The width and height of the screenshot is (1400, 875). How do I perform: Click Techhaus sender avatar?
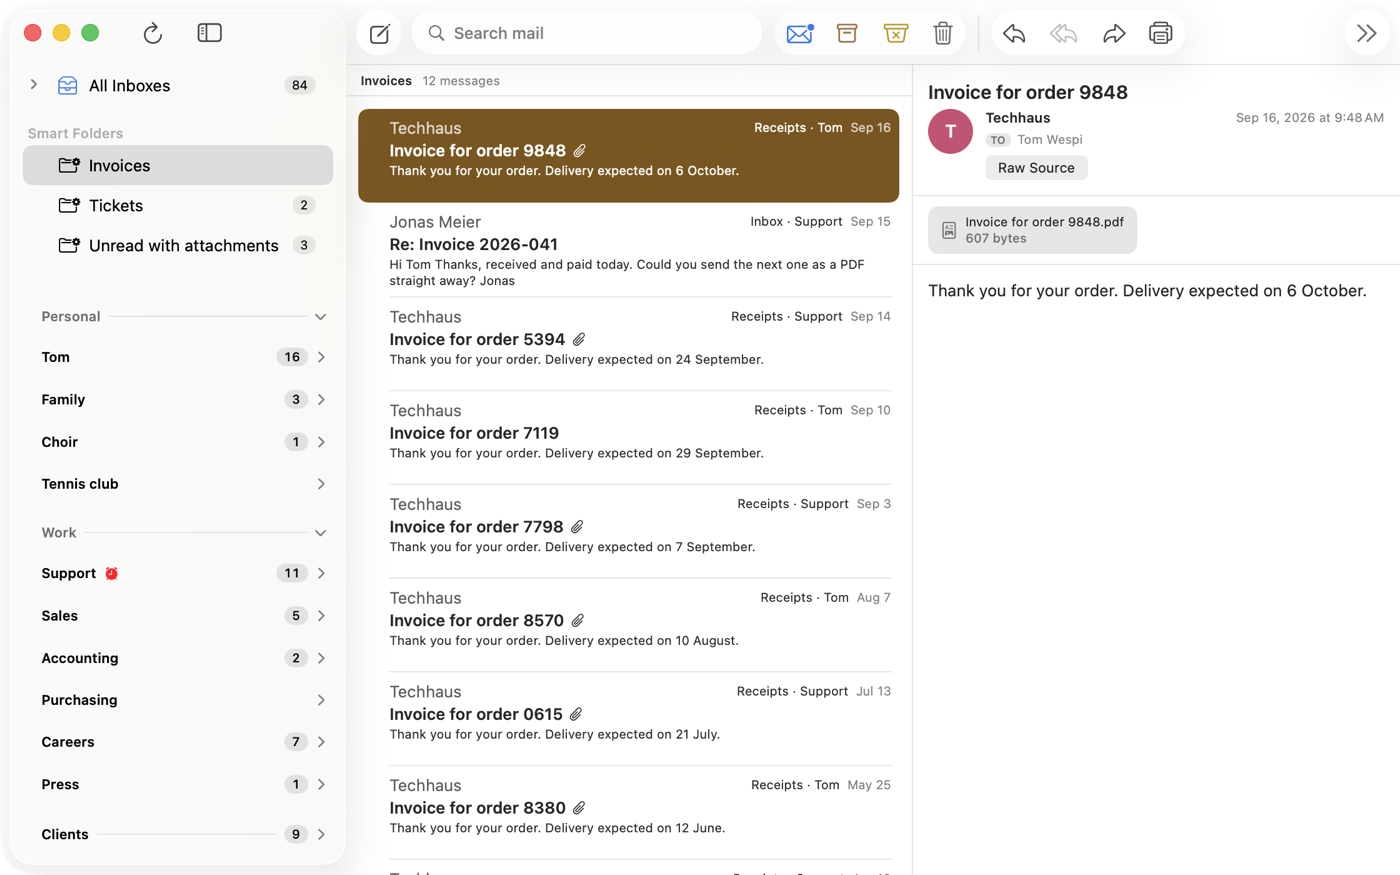coord(950,131)
